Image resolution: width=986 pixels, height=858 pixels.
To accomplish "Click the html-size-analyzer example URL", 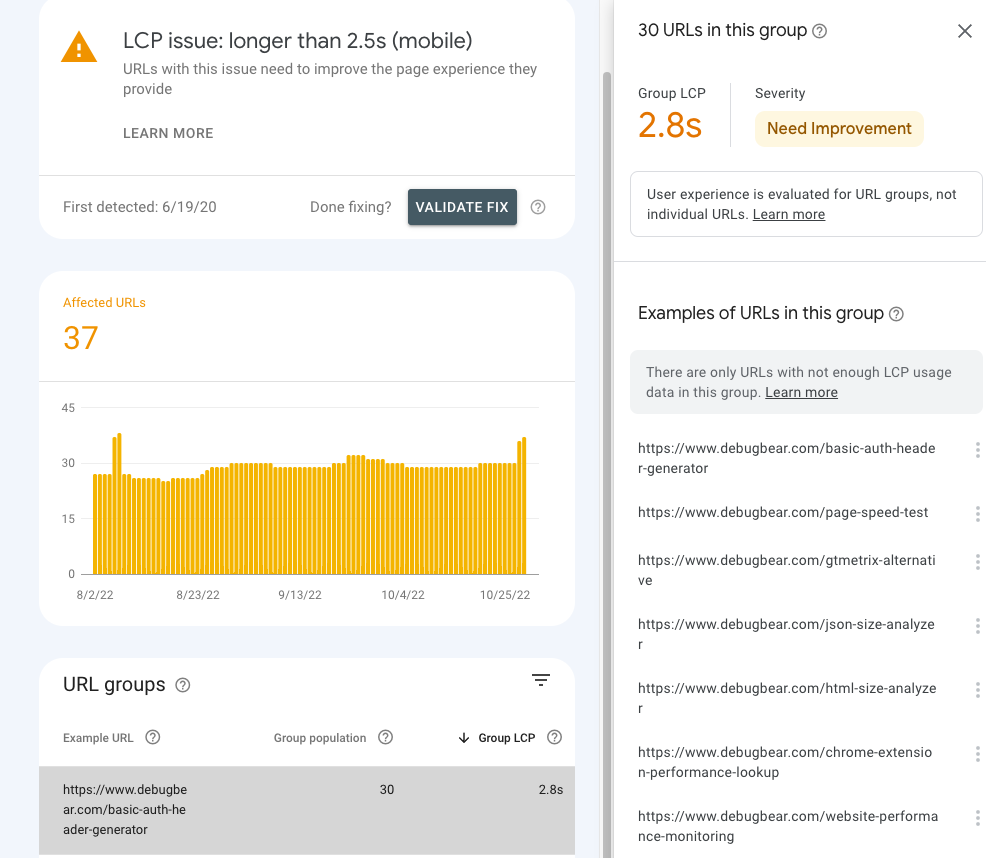I will point(787,698).
